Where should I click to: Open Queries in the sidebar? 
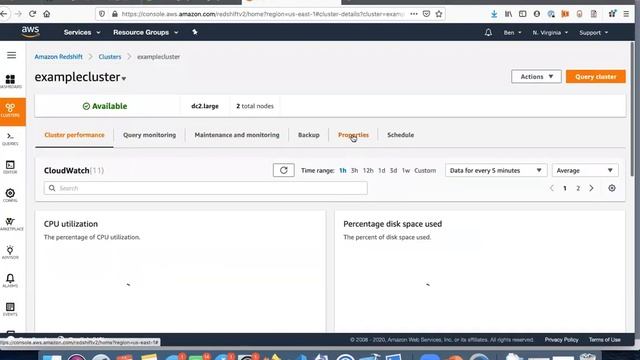coord(11,139)
